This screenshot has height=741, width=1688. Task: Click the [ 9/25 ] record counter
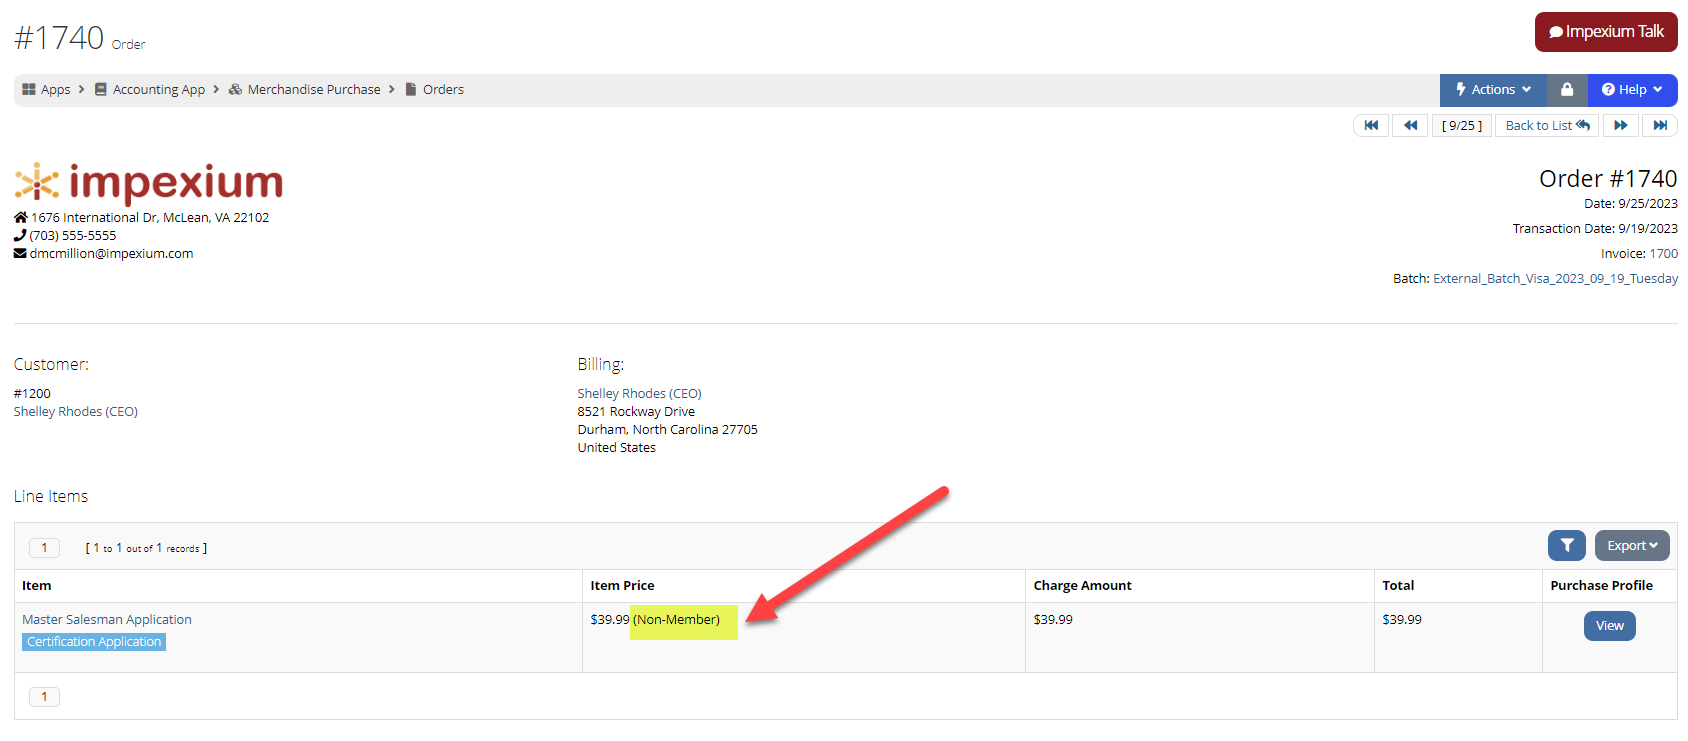1462,125
